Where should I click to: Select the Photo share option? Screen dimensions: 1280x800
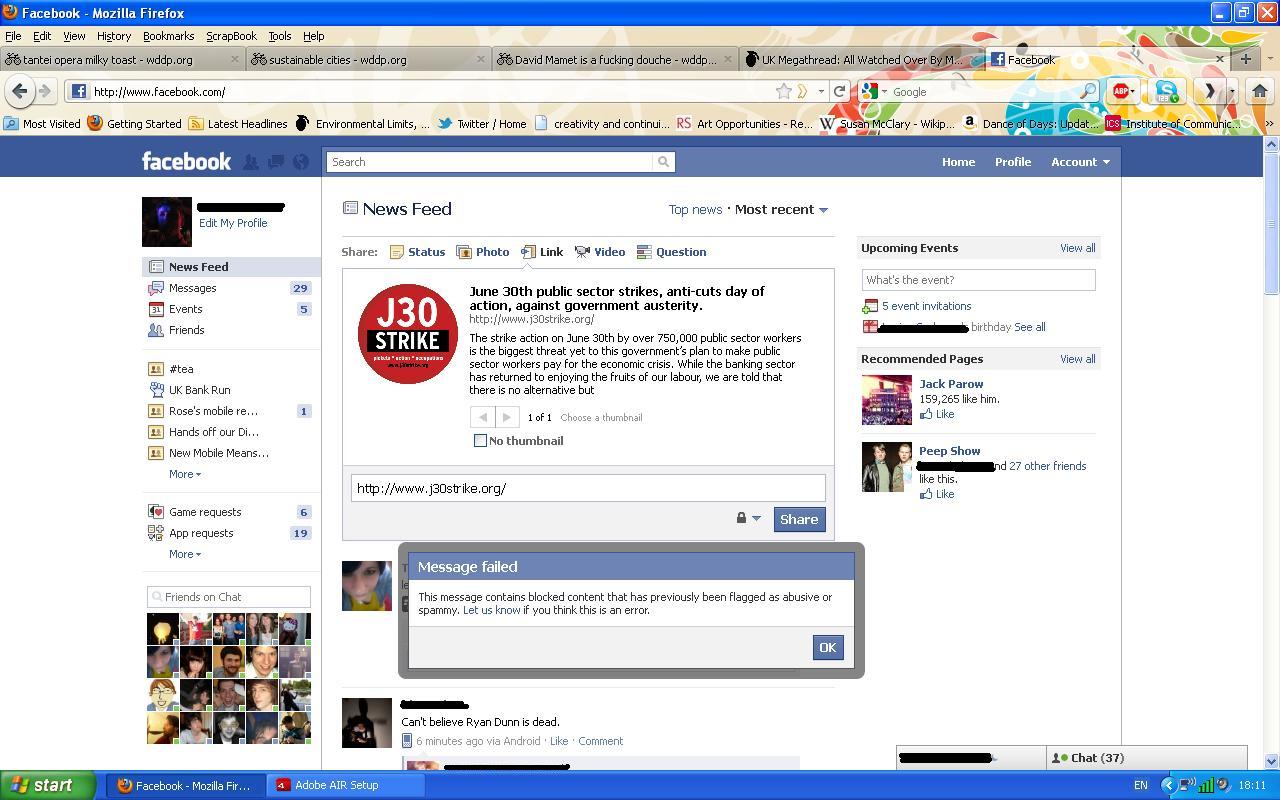483,252
